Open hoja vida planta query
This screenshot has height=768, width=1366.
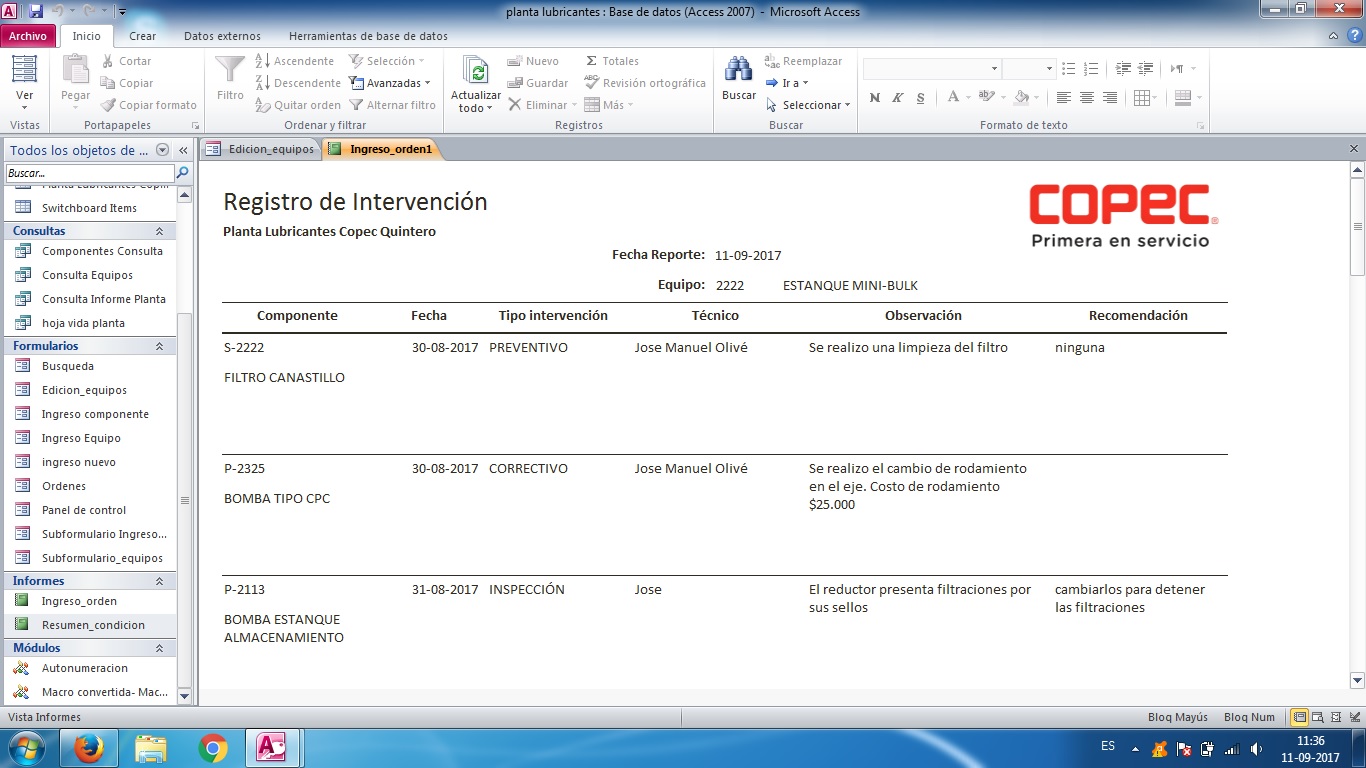pos(89,323)
